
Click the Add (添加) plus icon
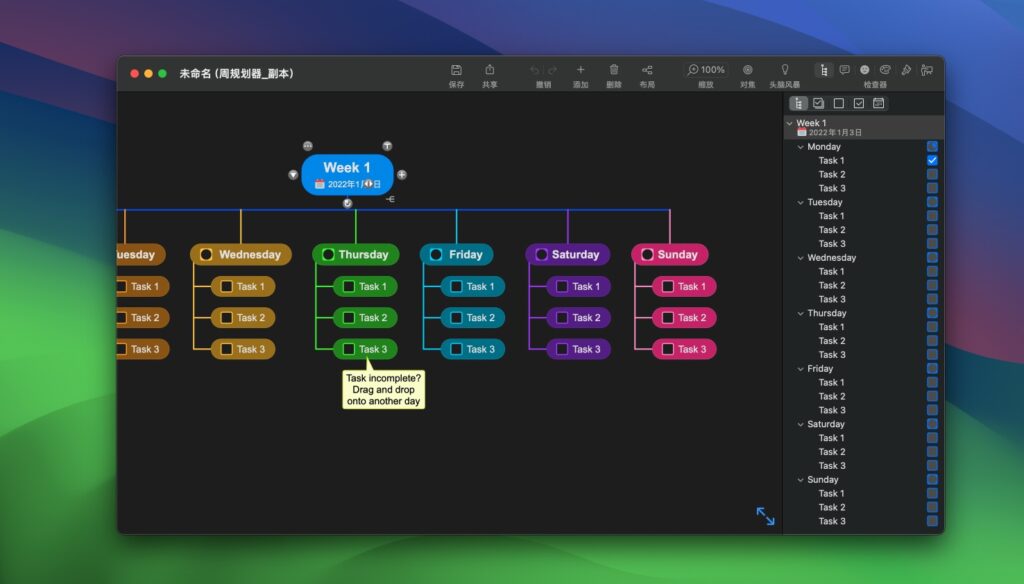(x=581, y=70)
